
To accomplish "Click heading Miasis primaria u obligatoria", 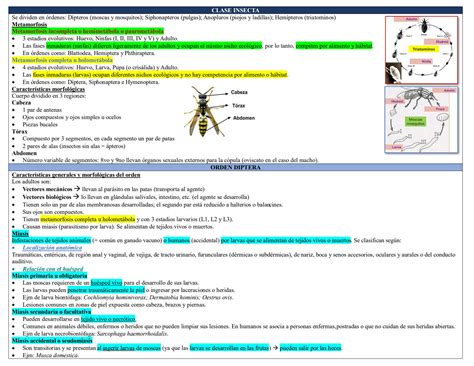I will [x=49, y=276].
